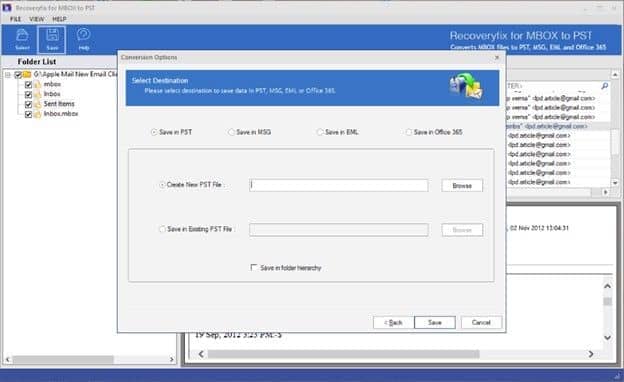Open the Help toolbar icon

[x=83, y=39]
